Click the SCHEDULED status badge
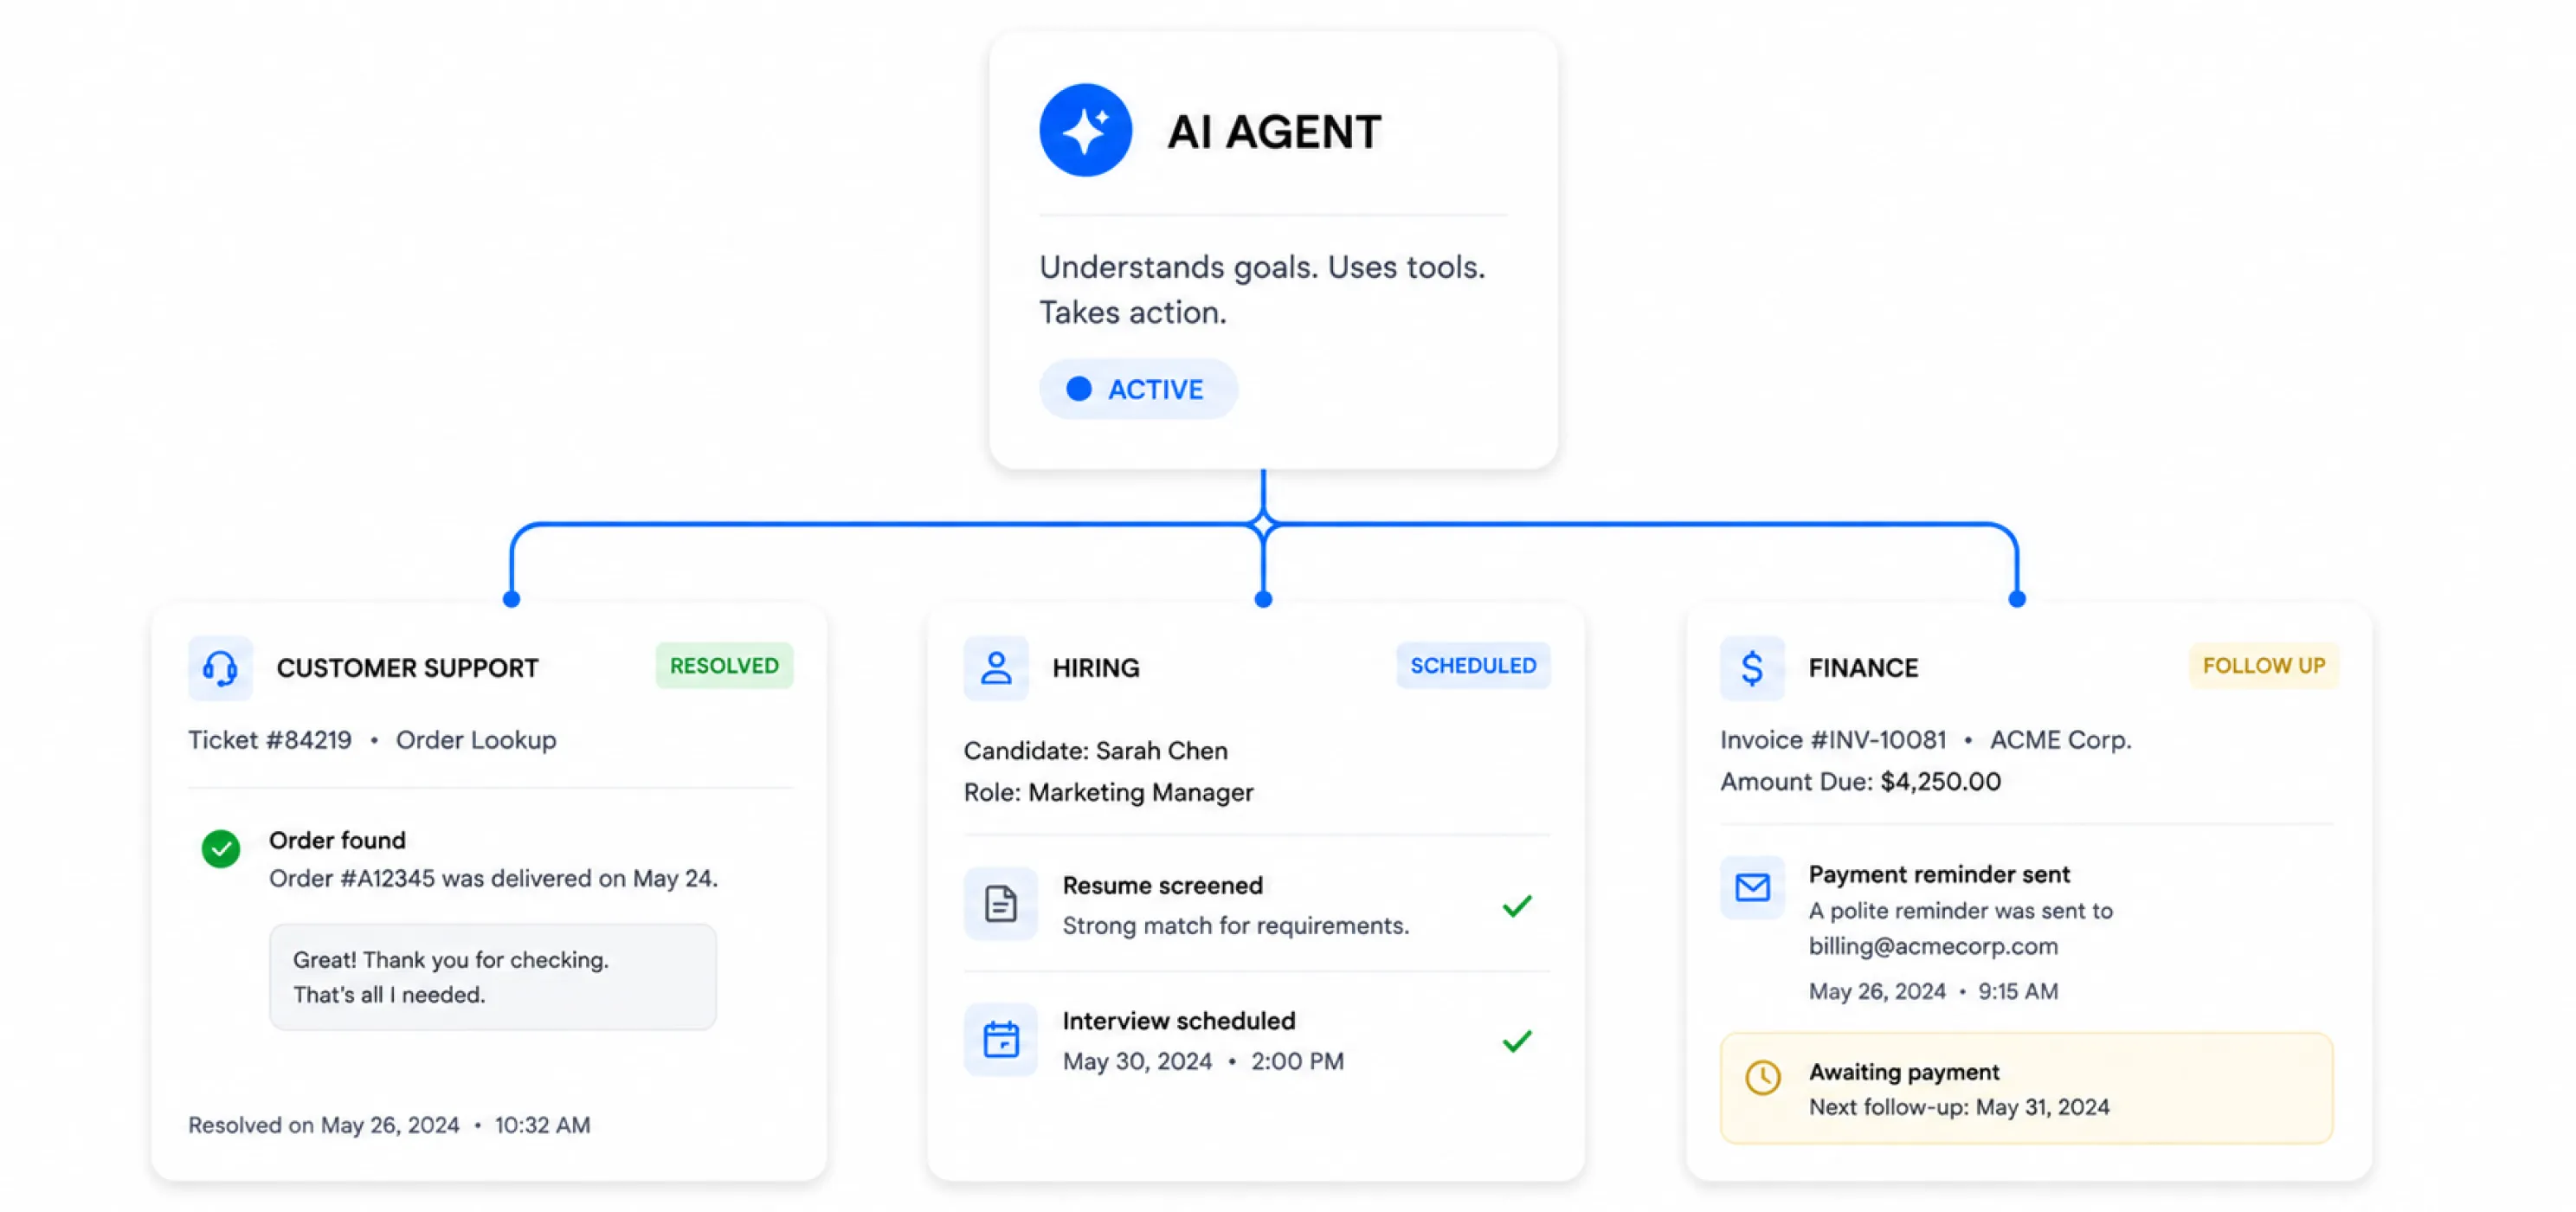 click(x=1473, y=665)
